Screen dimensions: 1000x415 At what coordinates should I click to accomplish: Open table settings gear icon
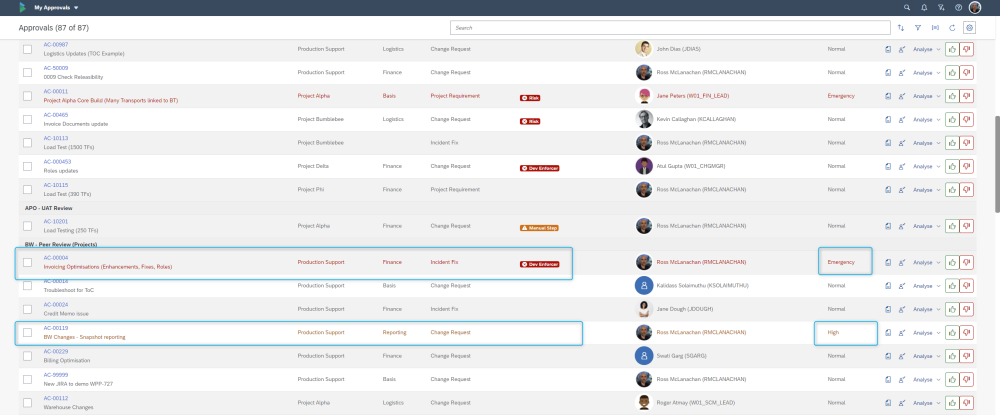pyautogui.click(x=969, y=28)
